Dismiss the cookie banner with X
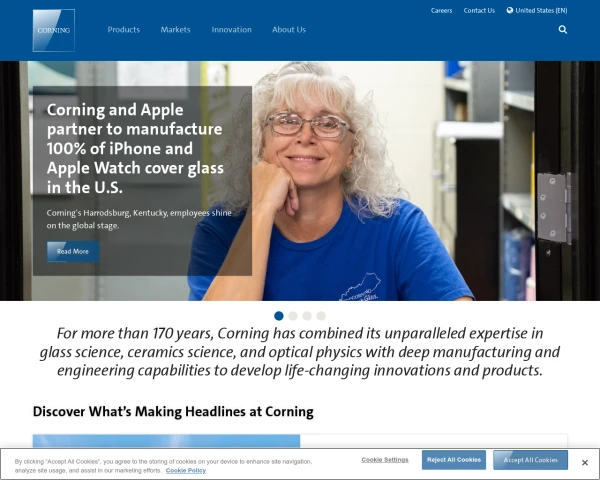 585,463
